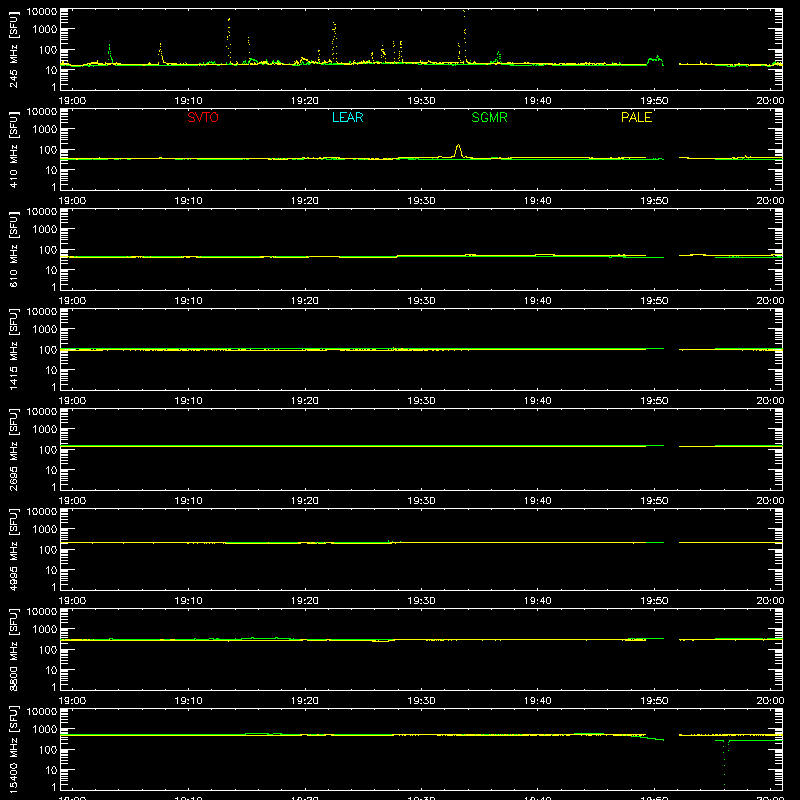Select the 410 MHz [SFU] axis title
The height and width of the screenshot is (800, 800).
point(14,149)
